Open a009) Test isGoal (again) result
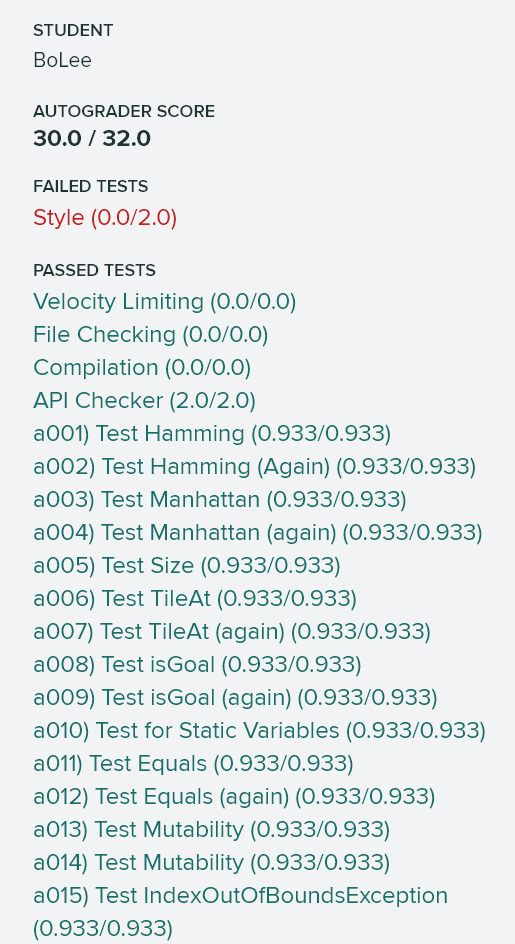515x944 pixels. pos(236,699)
